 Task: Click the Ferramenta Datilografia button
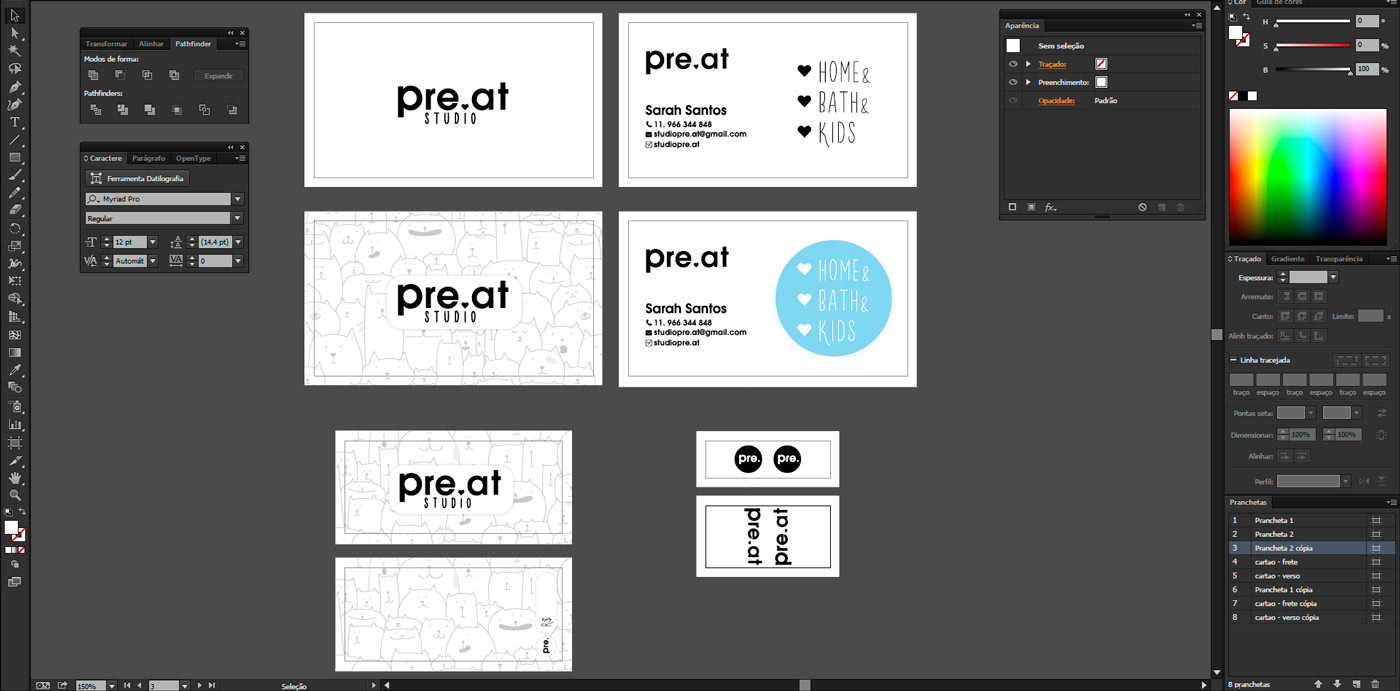coord(137,178)
